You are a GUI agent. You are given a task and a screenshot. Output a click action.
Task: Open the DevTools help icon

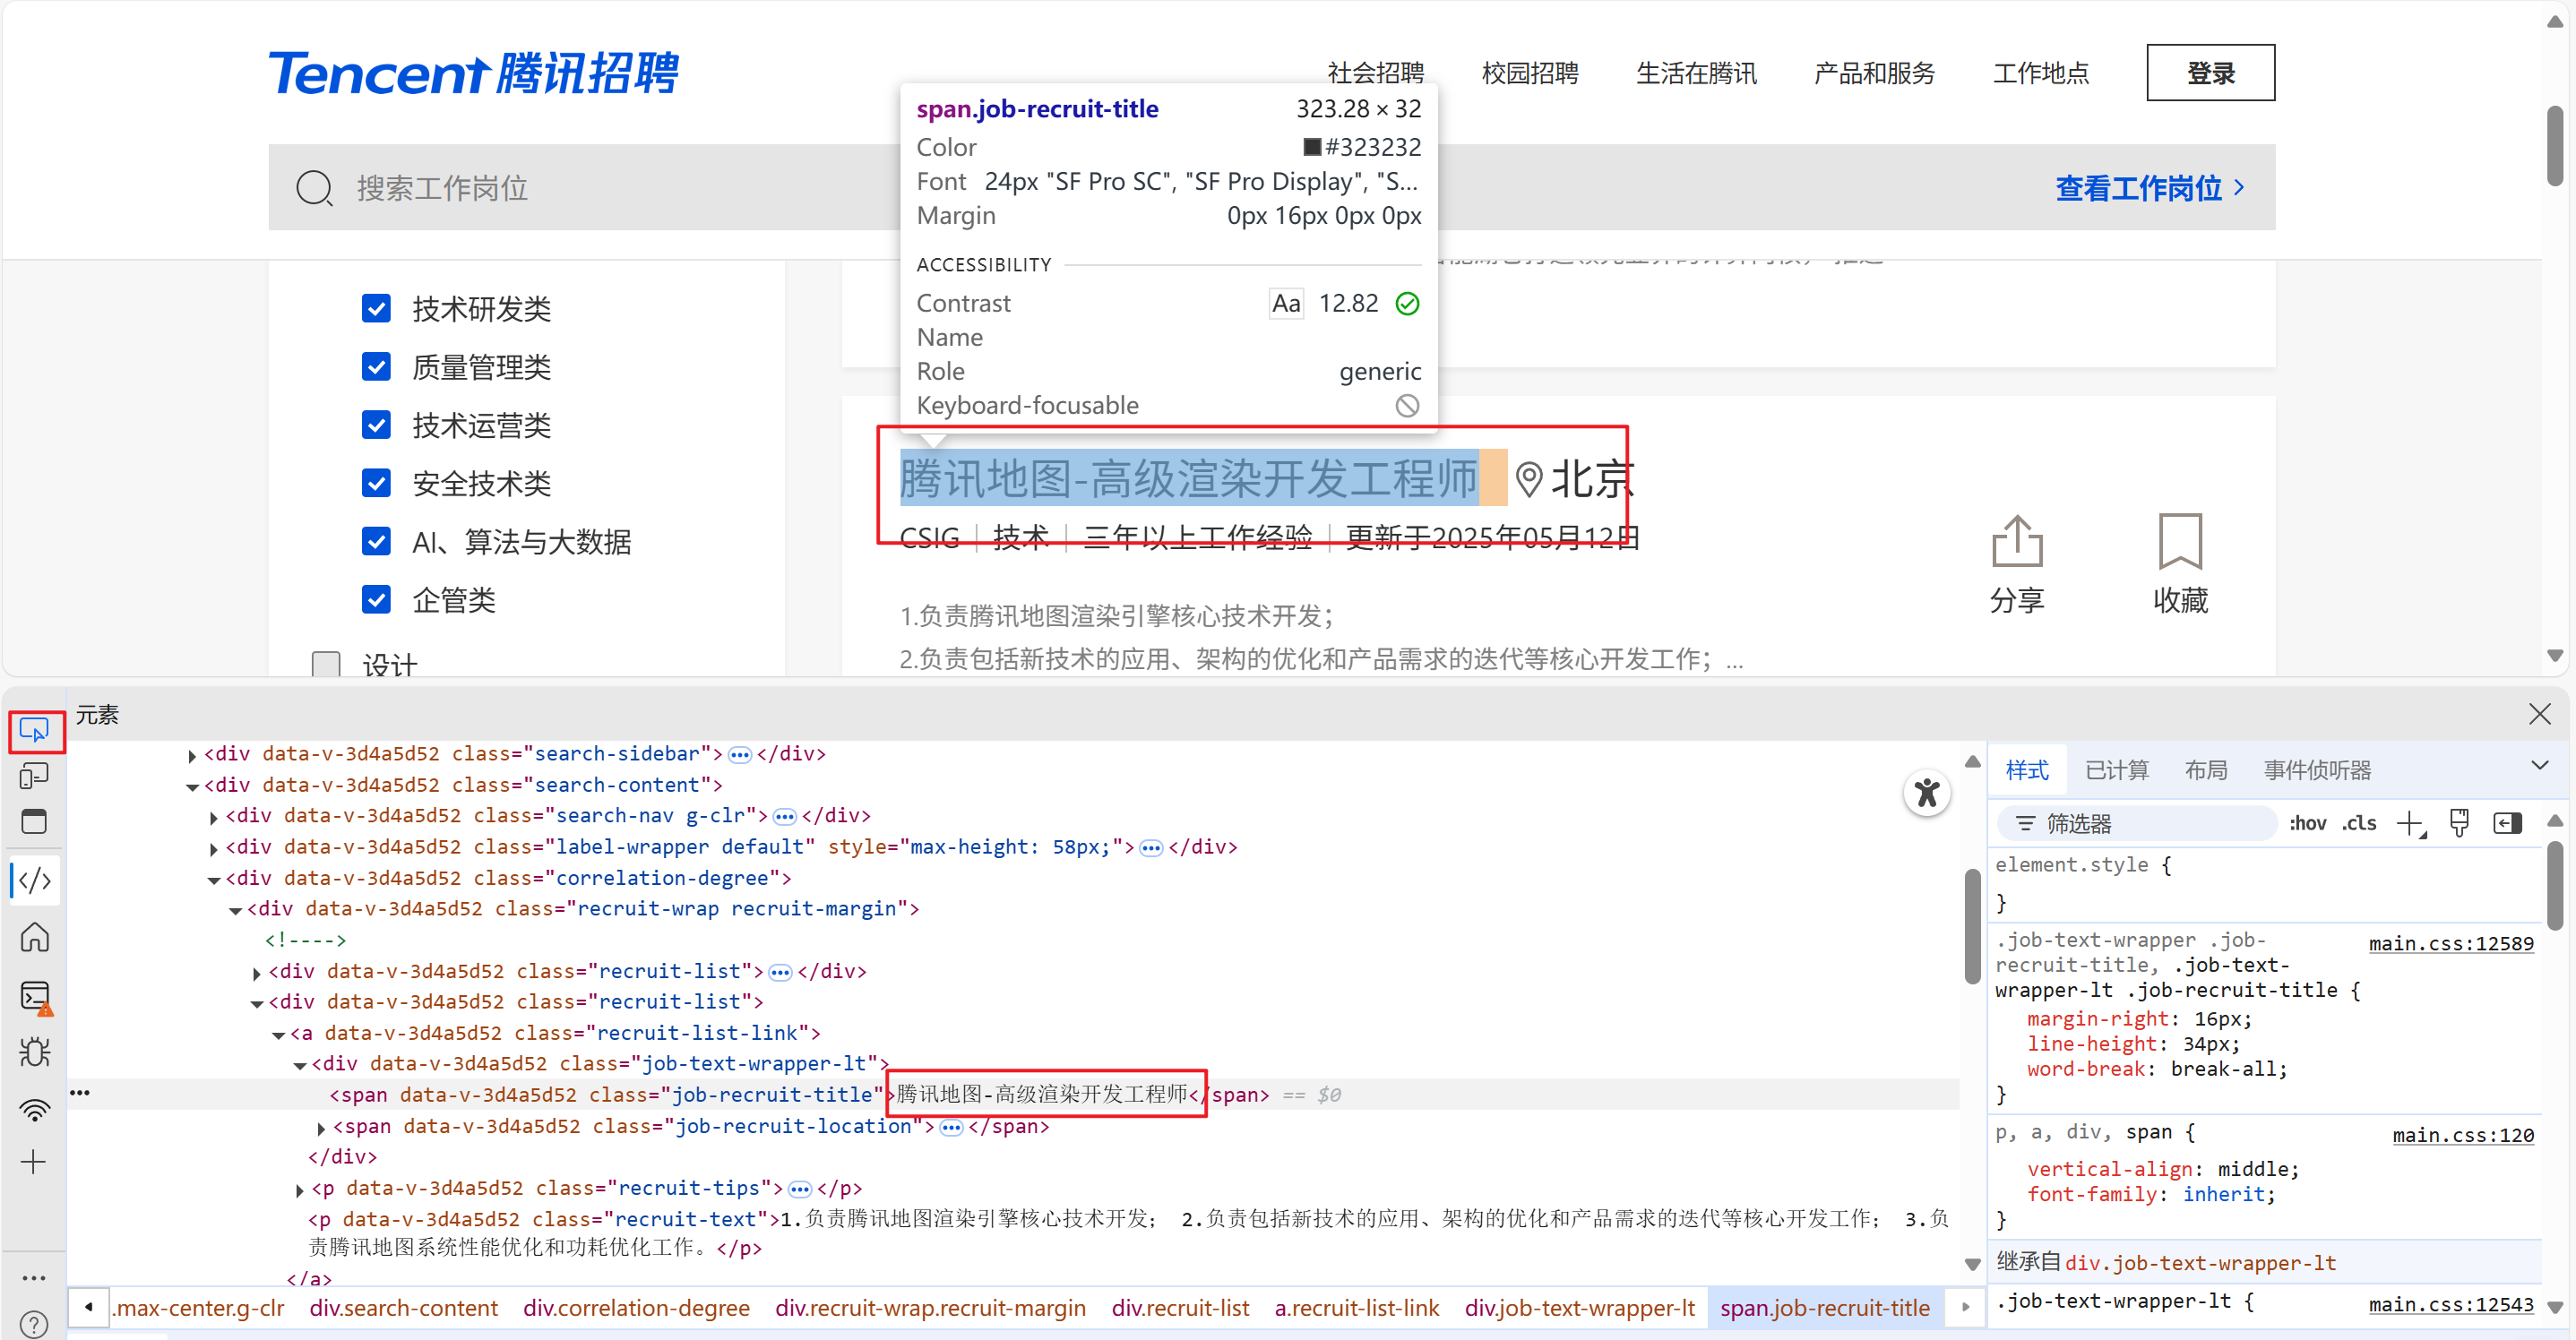pyautogui.click(x=34, y=1324)
